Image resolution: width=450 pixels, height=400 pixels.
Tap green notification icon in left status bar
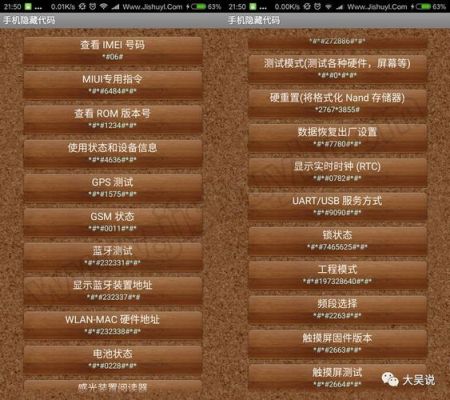click(28, 6)
